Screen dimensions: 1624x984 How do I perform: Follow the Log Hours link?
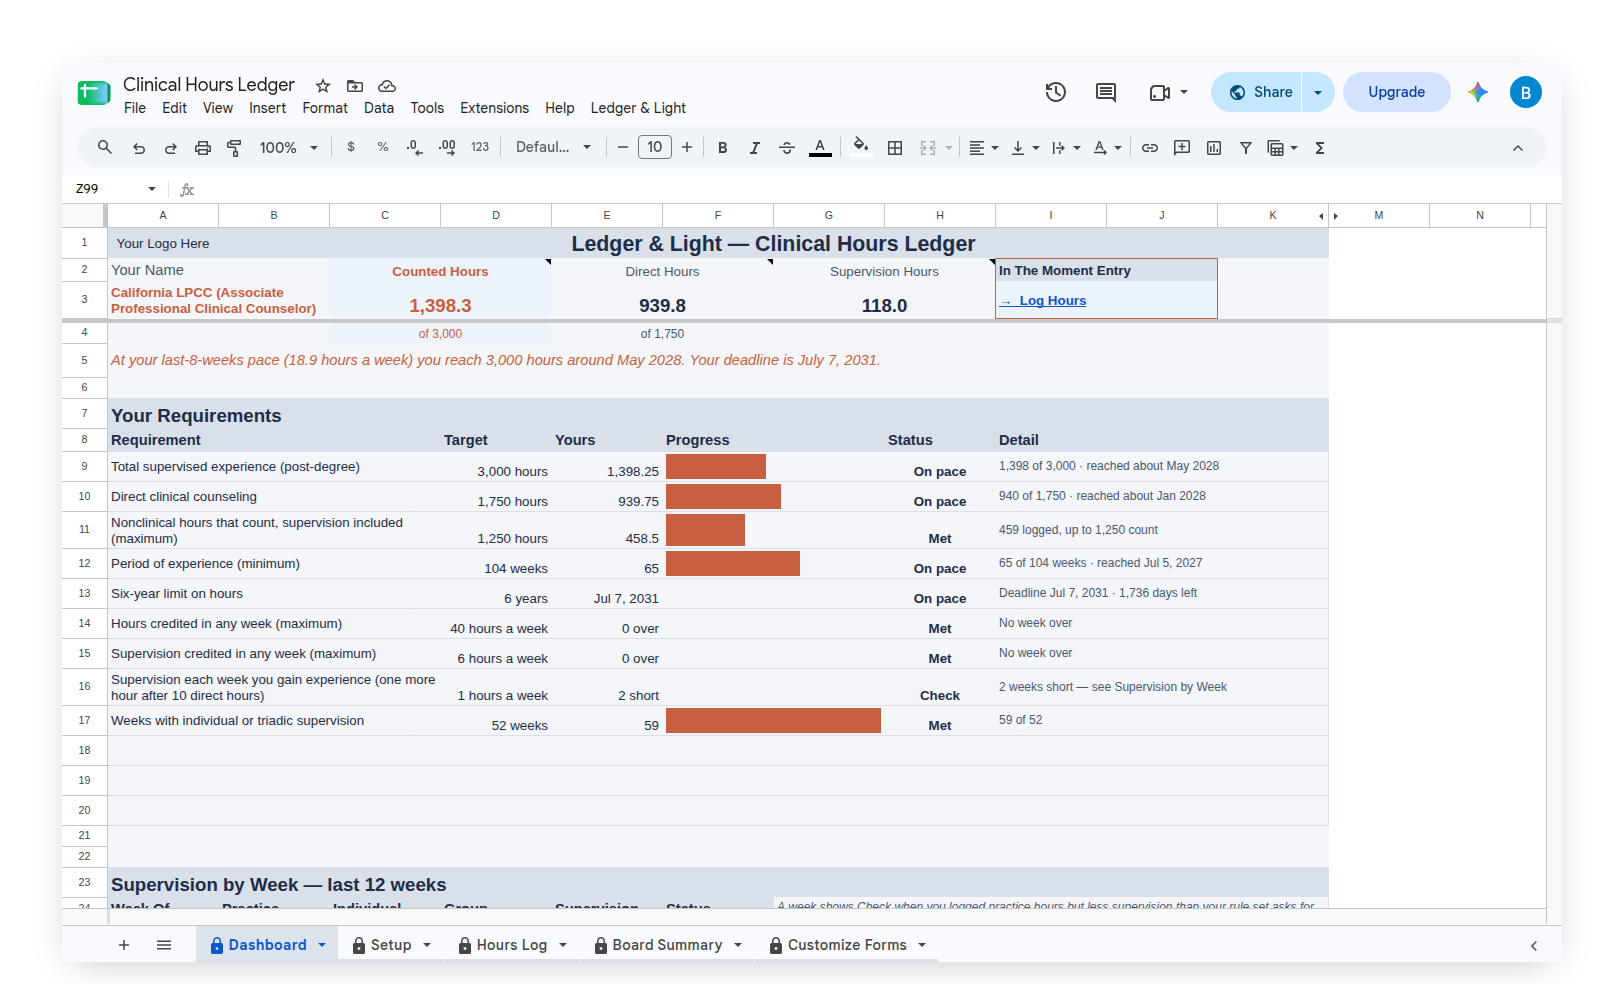pos(1052,301)
